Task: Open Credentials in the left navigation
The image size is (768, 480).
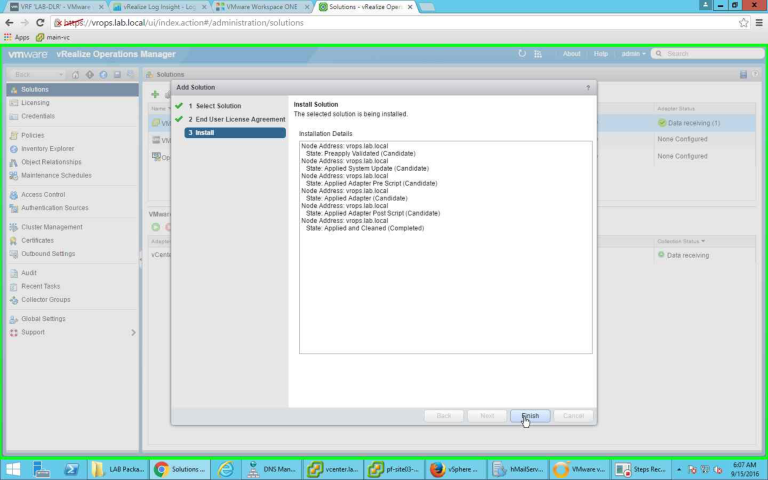Action: pos(38,116)
